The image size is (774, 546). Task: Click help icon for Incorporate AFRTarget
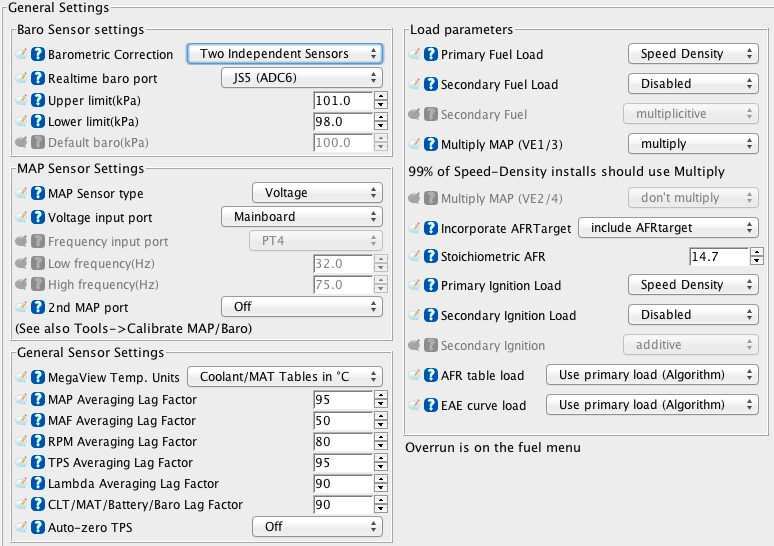(432, 228)
